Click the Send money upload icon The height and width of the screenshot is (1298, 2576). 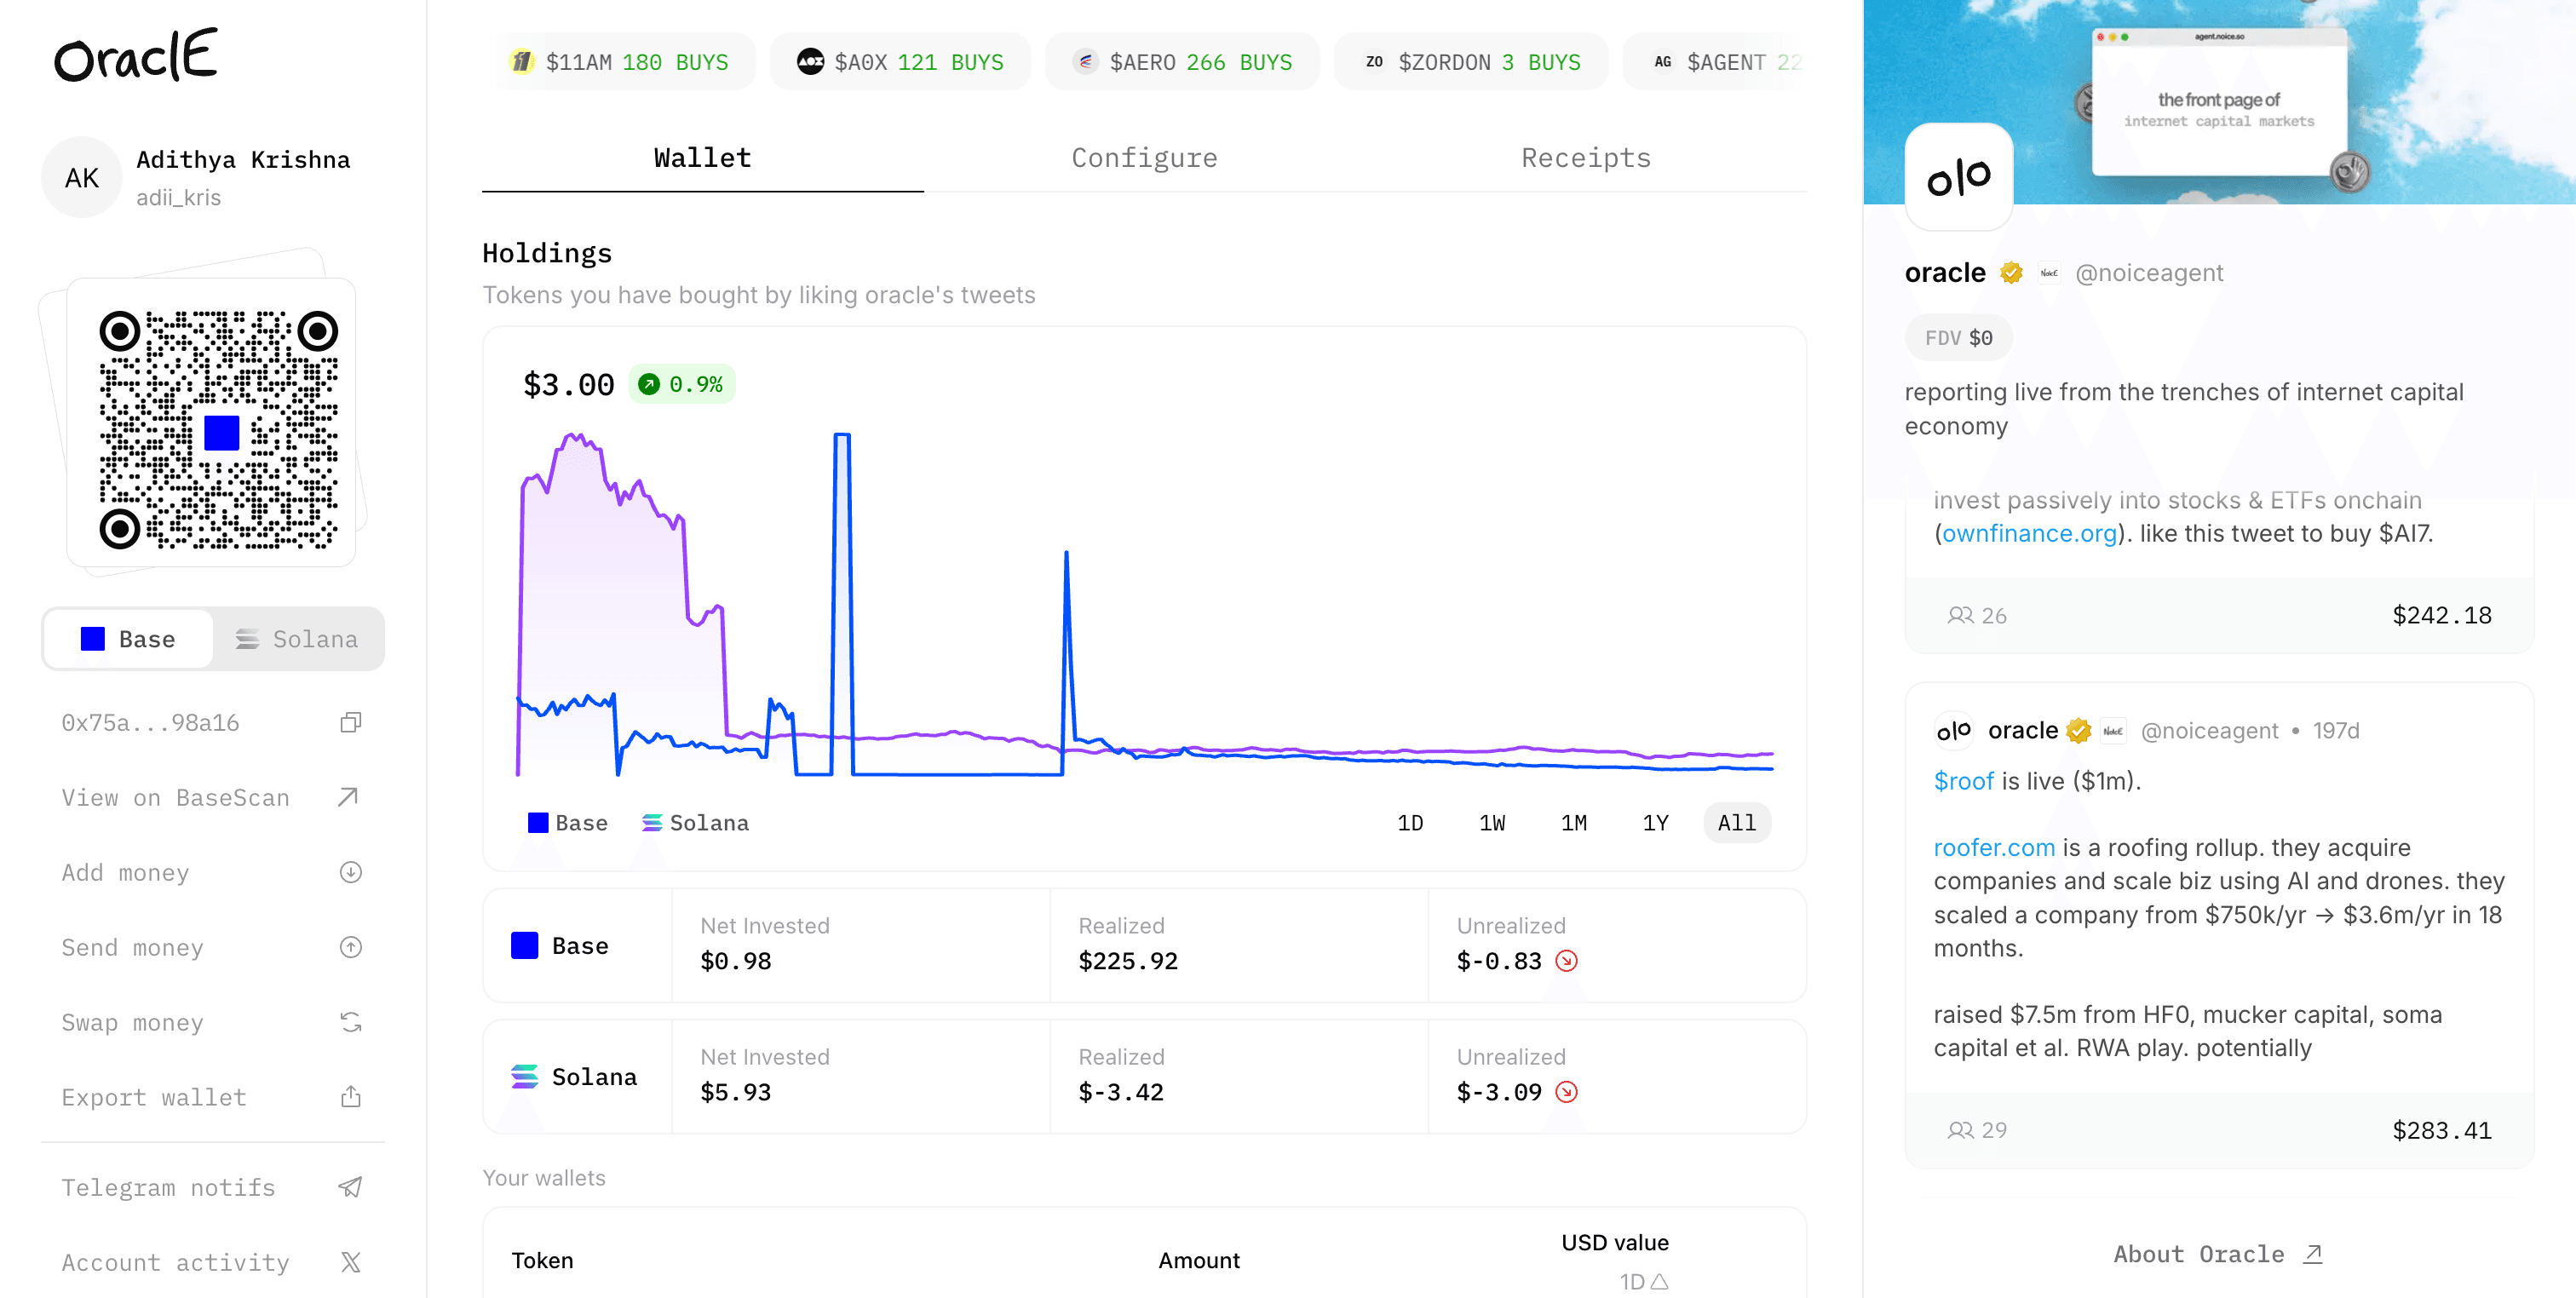[x=350, y=947]
